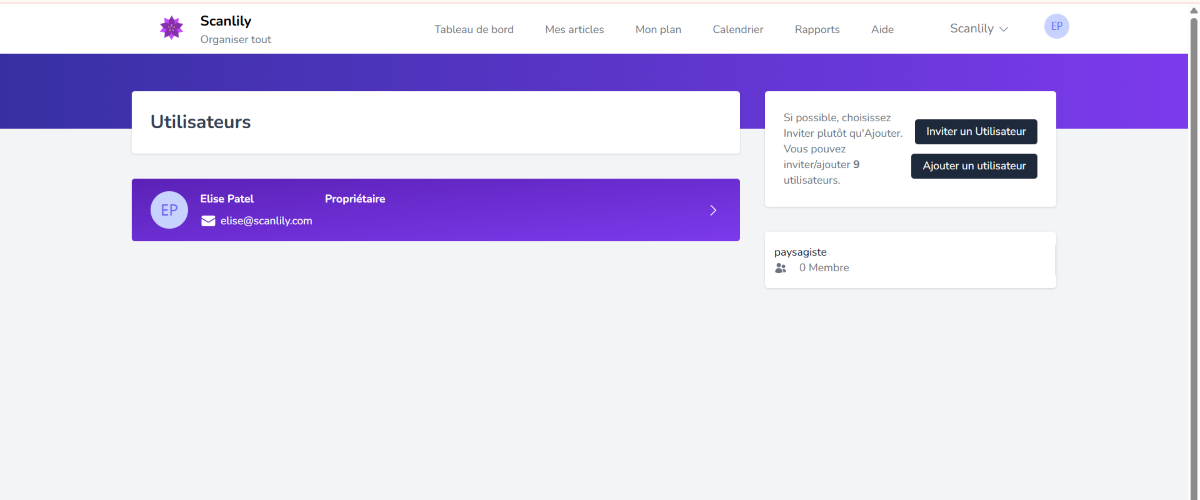Click the Organiser tout tagline

[235, 40]
